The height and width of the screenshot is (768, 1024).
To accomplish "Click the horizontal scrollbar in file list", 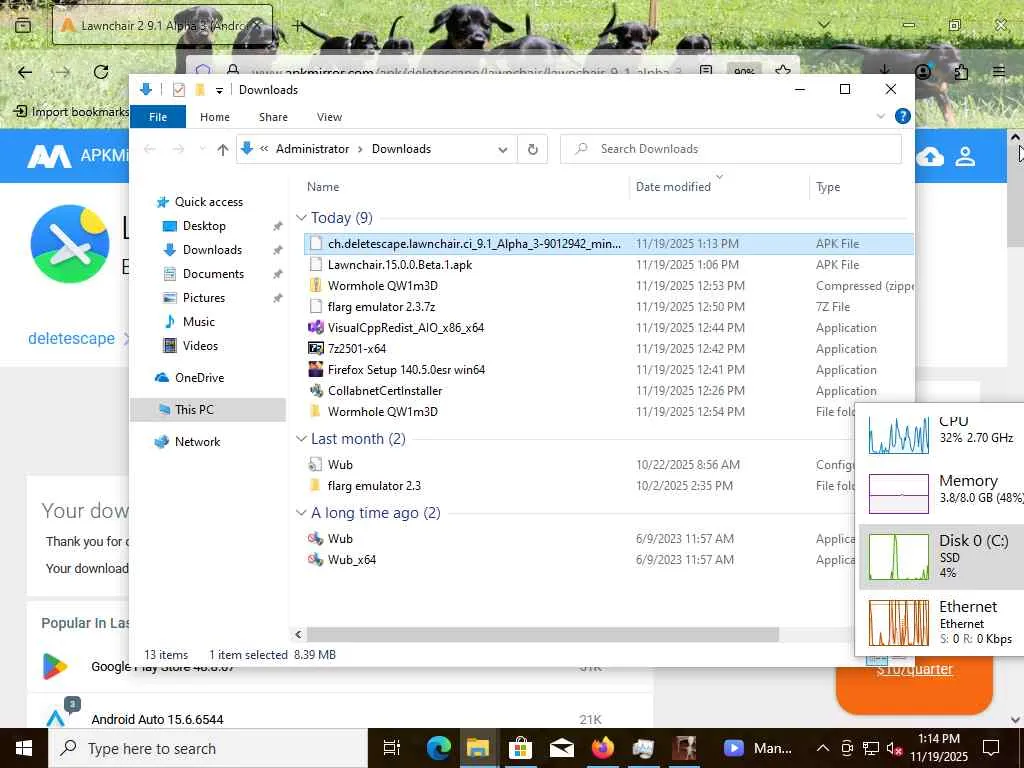I will click(542, 634).
